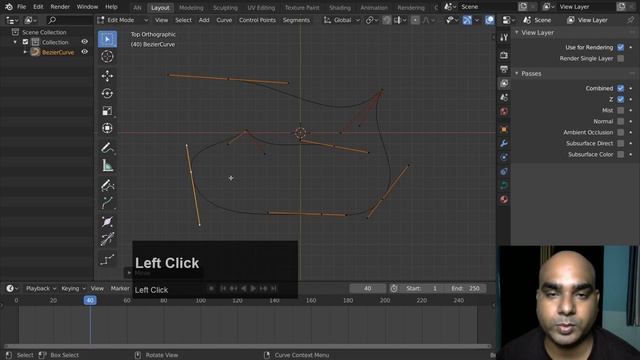Open the Playback dropdown in timeline
Screen dimensions: 640x360
(41, 288)
